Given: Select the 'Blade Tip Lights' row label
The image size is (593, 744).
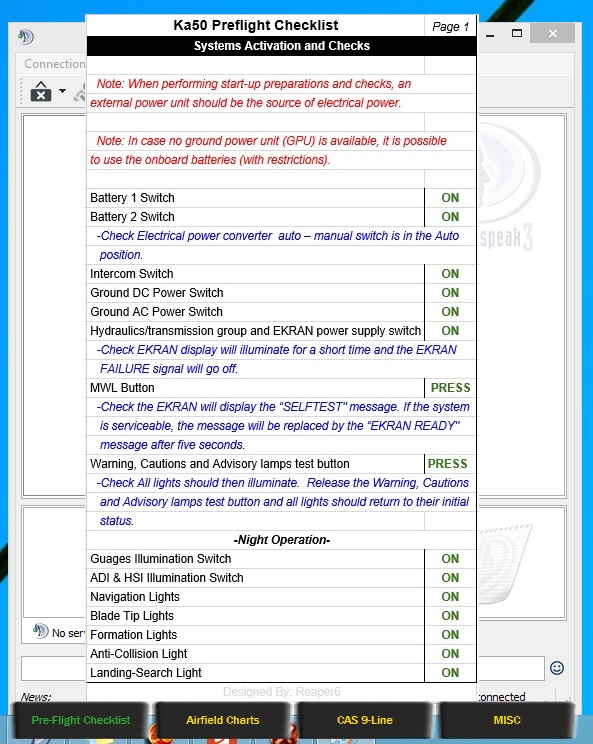Looking at the screenshot, I should pos(132,615).
